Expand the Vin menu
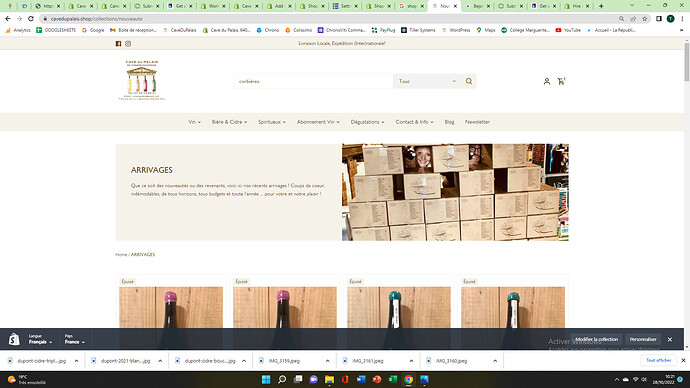This screenshot has height=388, width=690. point(195,122)
